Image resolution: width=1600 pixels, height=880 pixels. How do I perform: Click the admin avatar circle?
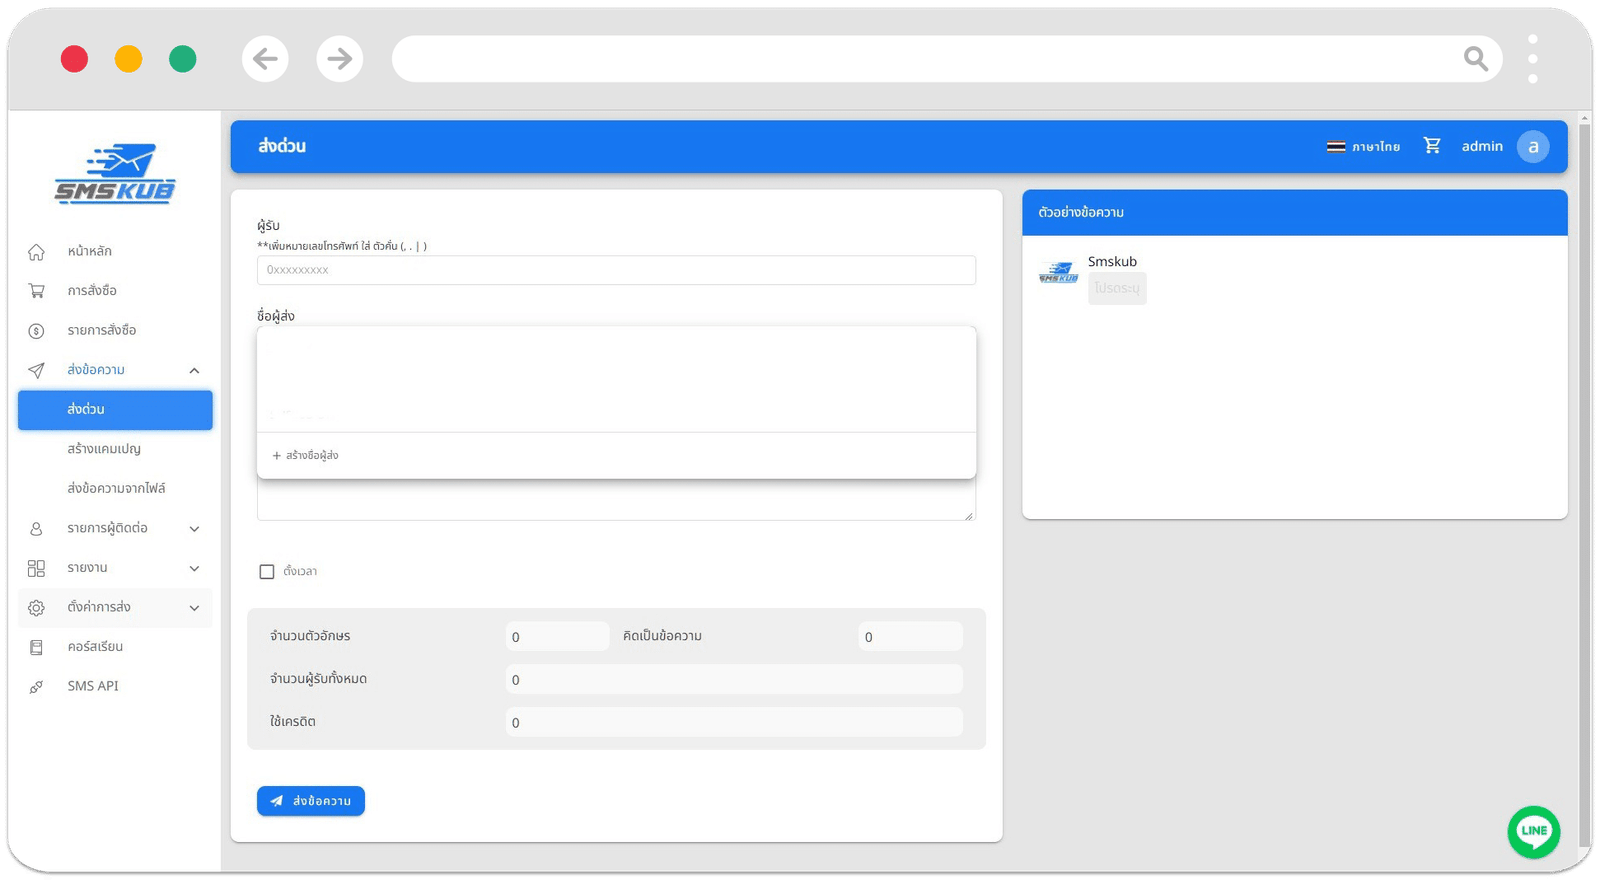1532,146
